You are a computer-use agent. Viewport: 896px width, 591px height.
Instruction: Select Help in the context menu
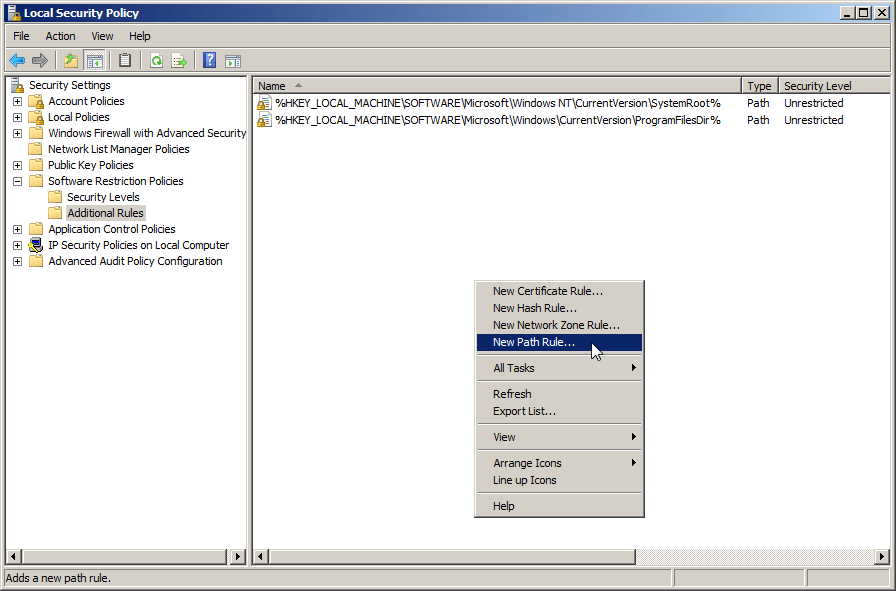pyautogui.click(x=559, y=506)
